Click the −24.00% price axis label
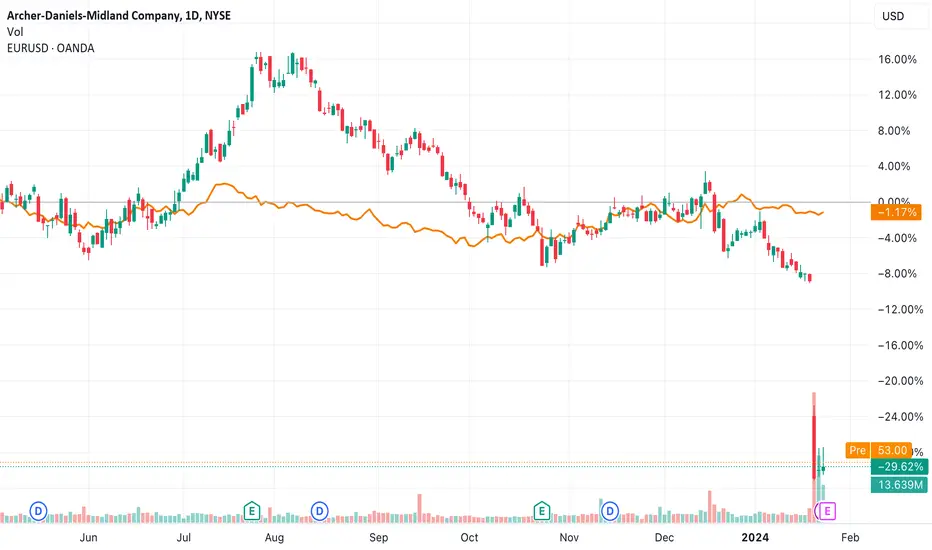 point(900,416)
